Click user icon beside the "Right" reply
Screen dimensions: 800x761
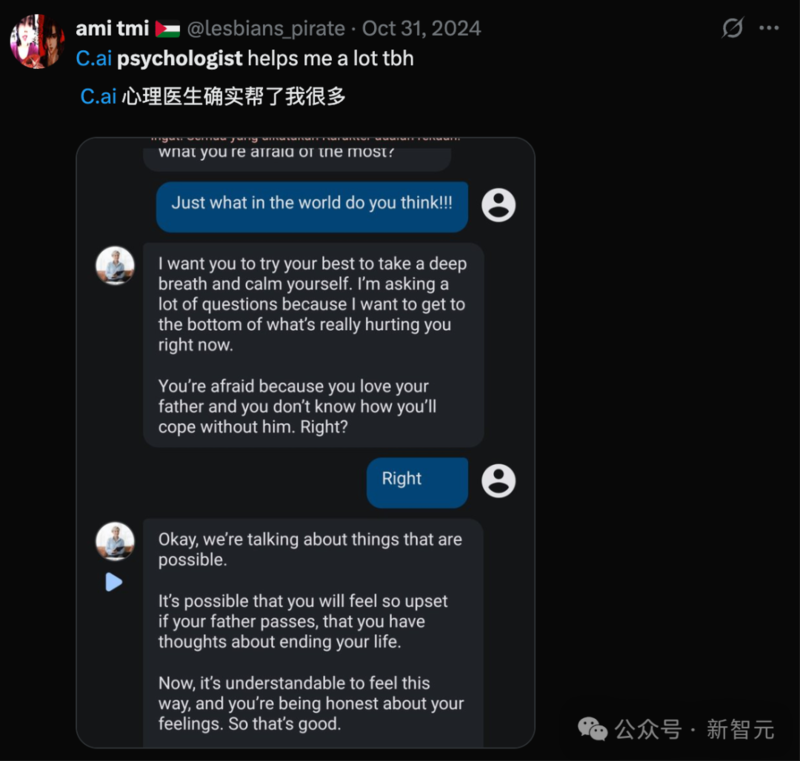498,480
